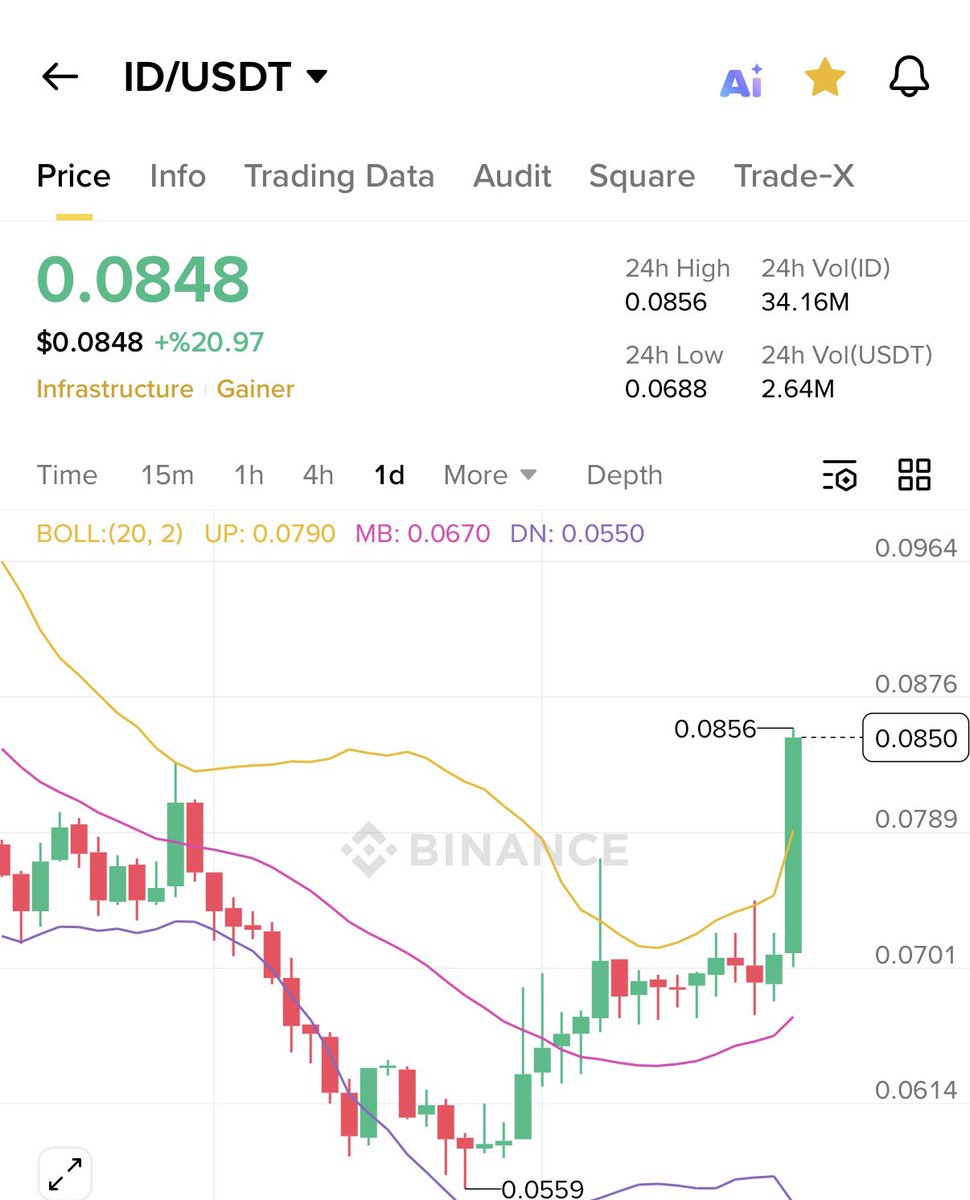Tap the $0.0848 USD price text
This screenshot has height=1200, width=970.
tap(90, 342)
